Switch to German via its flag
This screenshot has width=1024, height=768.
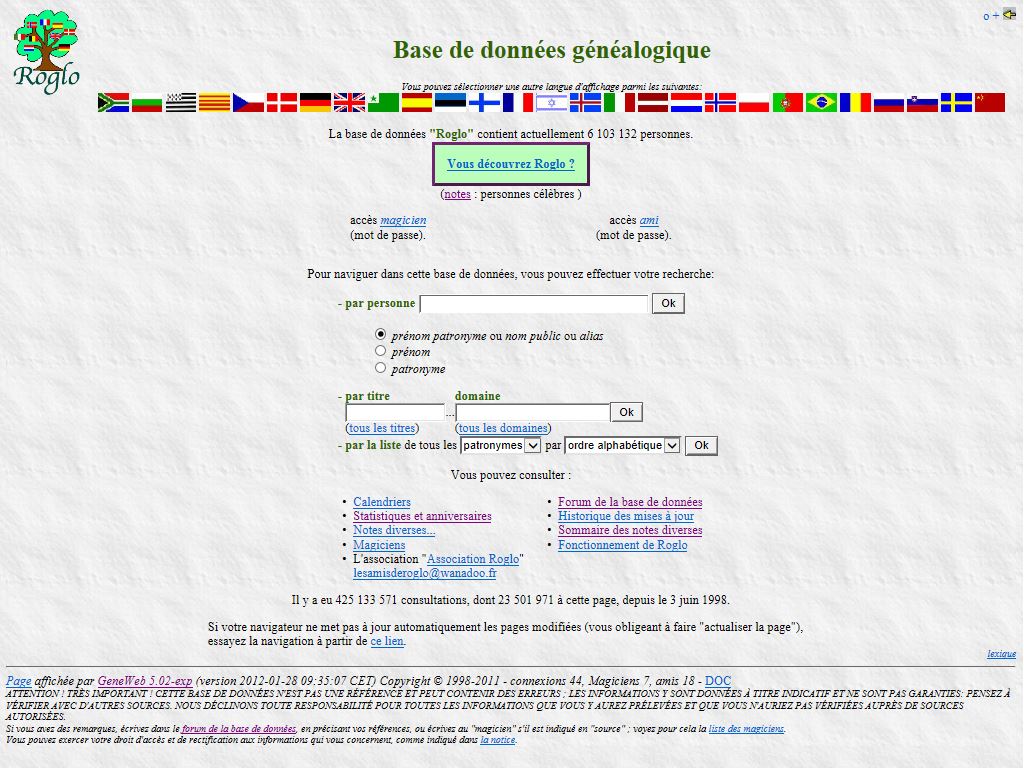[316, 103]
